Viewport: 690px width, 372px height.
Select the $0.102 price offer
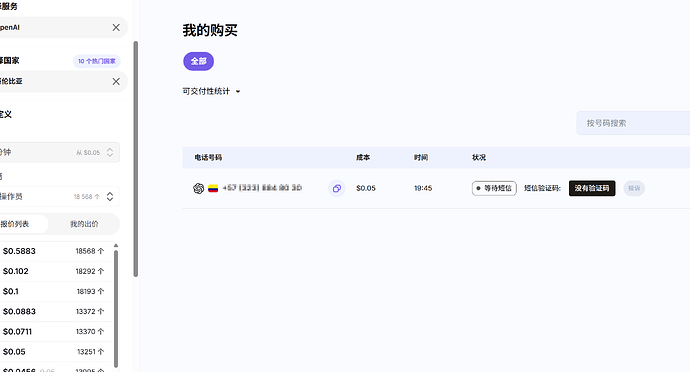(x=55, y=271)
